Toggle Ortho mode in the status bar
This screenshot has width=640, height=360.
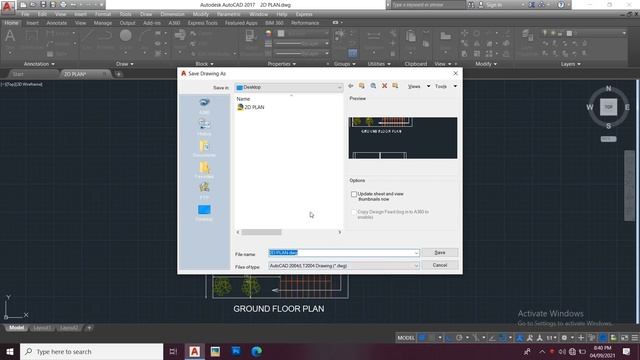pos(449,338)
